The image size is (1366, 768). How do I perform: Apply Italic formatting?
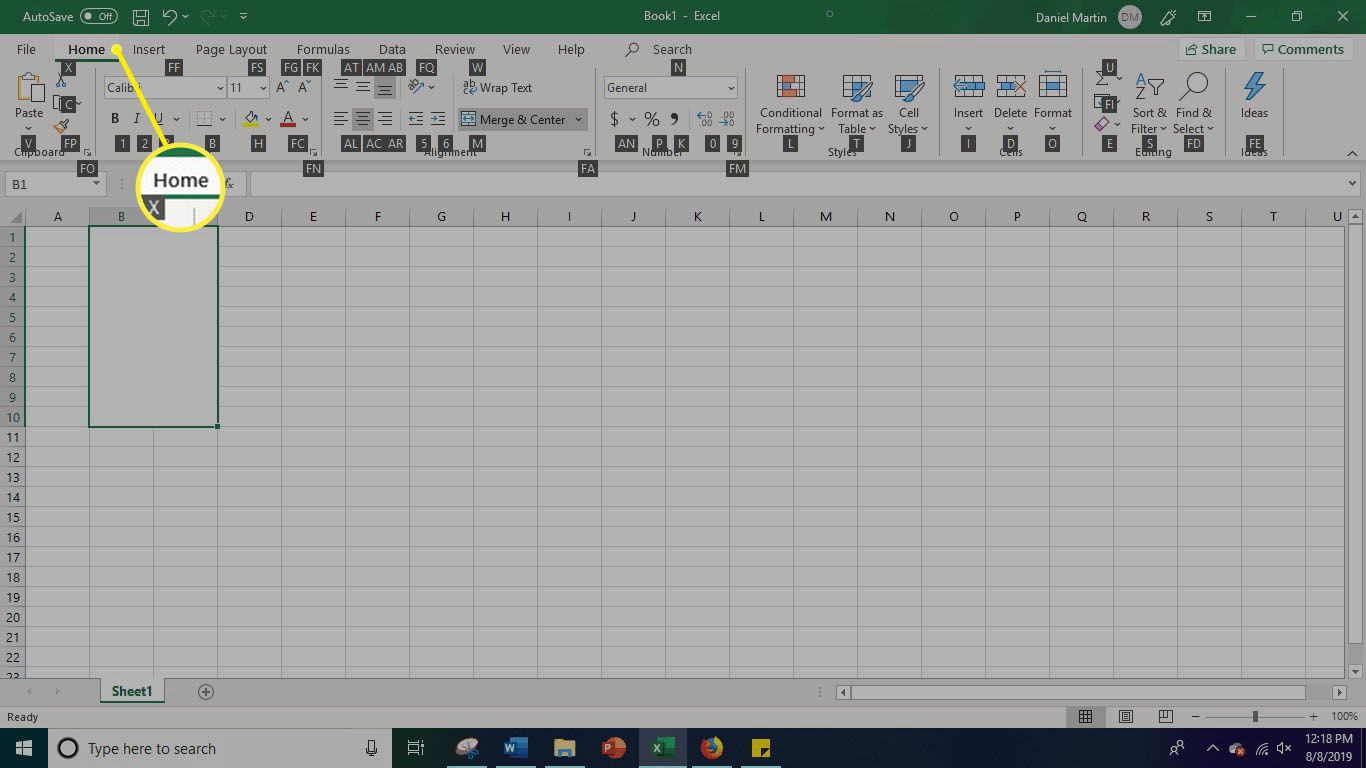pyautogui.click(x=137, y=119)
